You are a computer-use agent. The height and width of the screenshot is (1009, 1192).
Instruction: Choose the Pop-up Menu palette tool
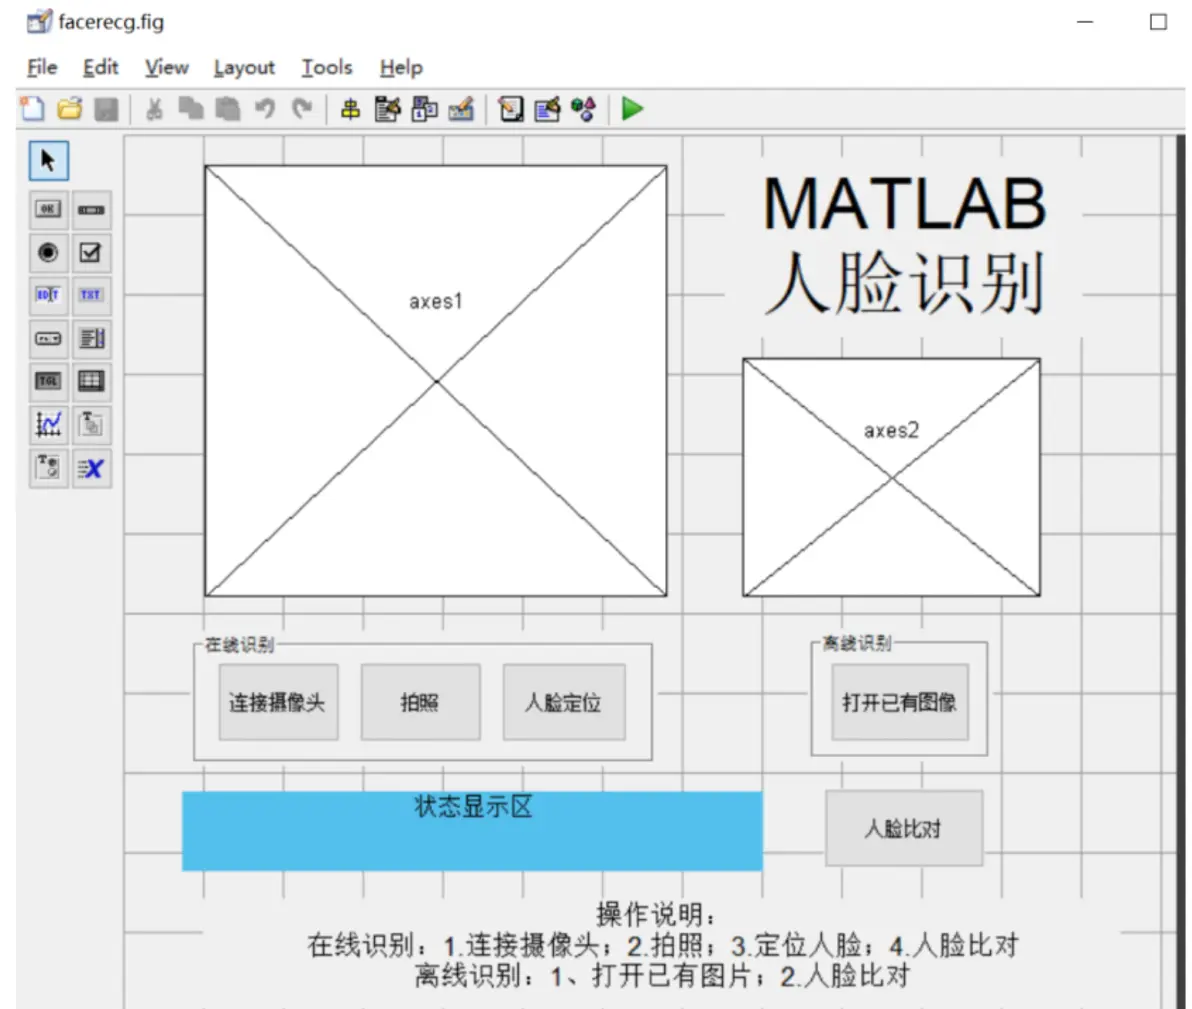(48, 338)
